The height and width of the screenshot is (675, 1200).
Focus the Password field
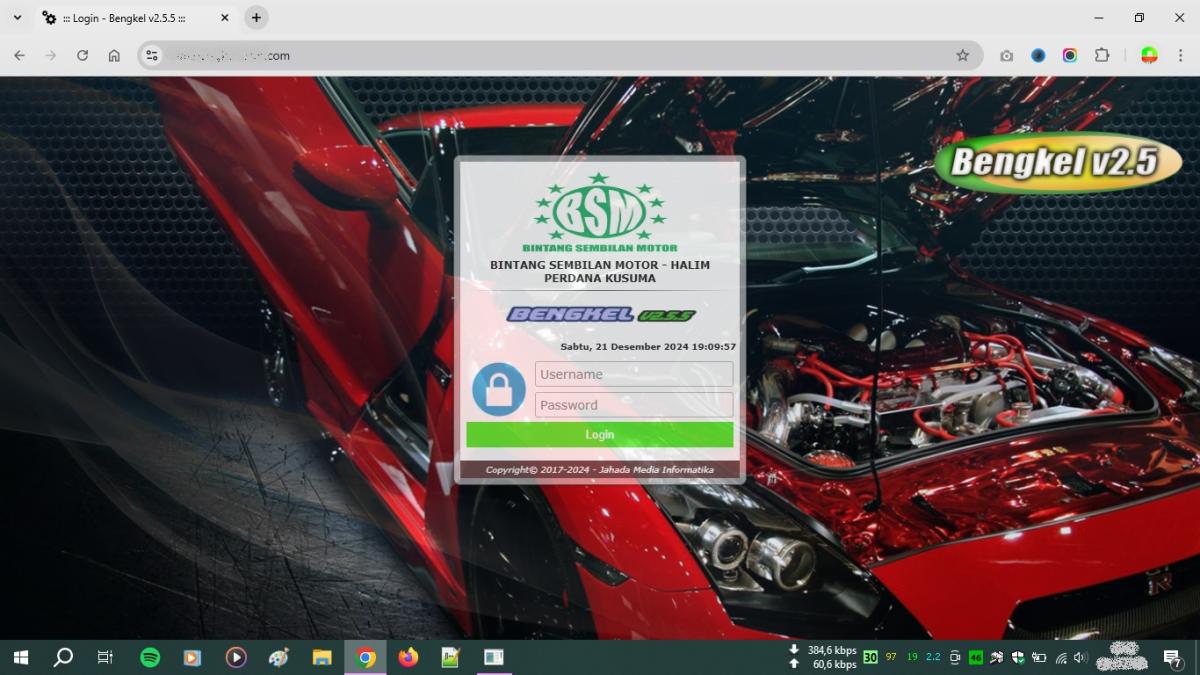pos(634,405)
